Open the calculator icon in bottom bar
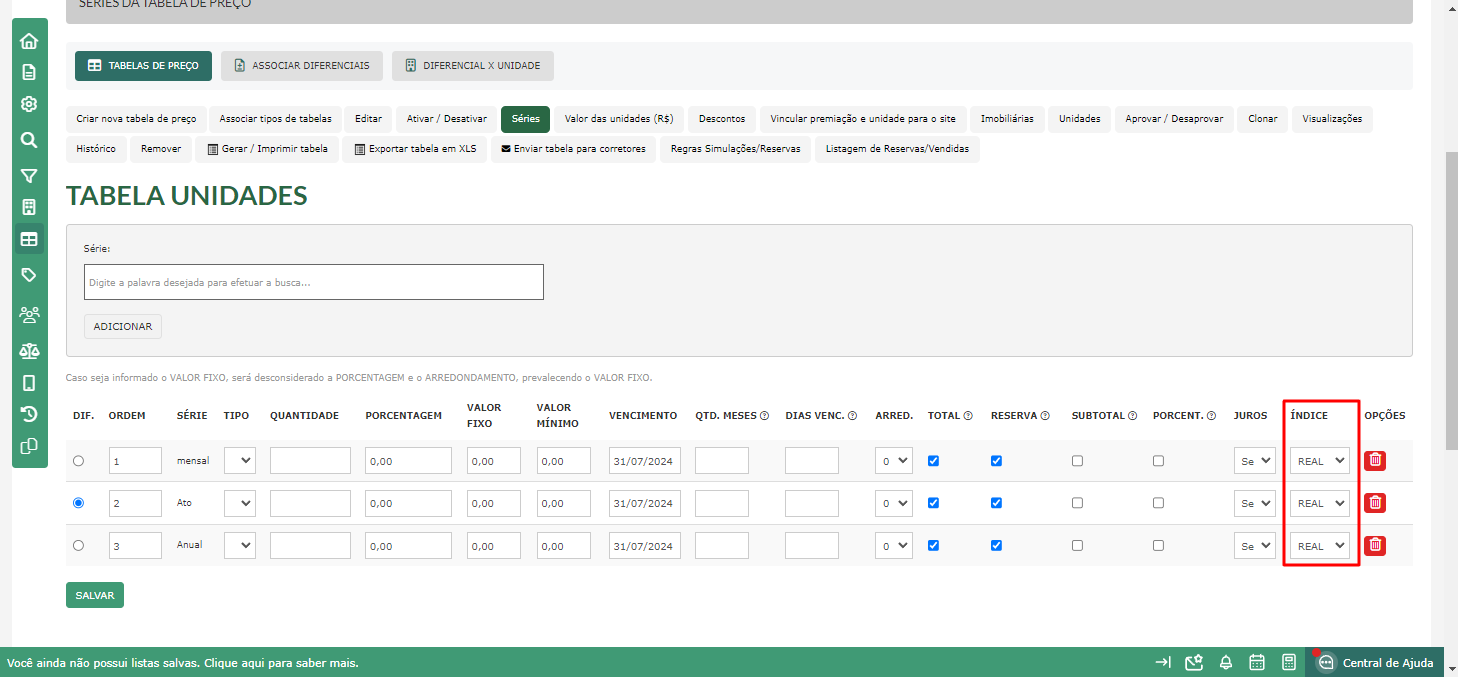The height and width of the screenshot is (677, 1458). click(x=1290, y=662)
